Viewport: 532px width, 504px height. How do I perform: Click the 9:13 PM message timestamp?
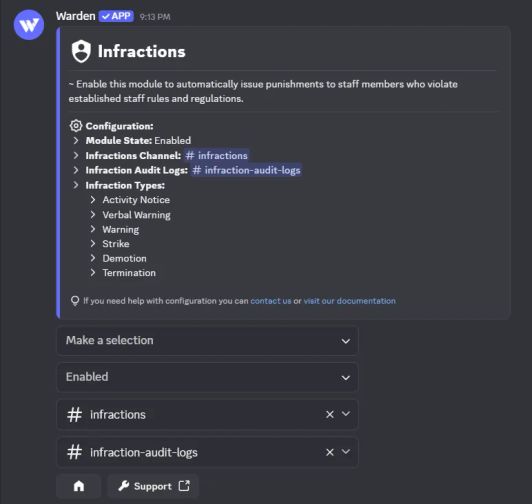coord(155,17)
